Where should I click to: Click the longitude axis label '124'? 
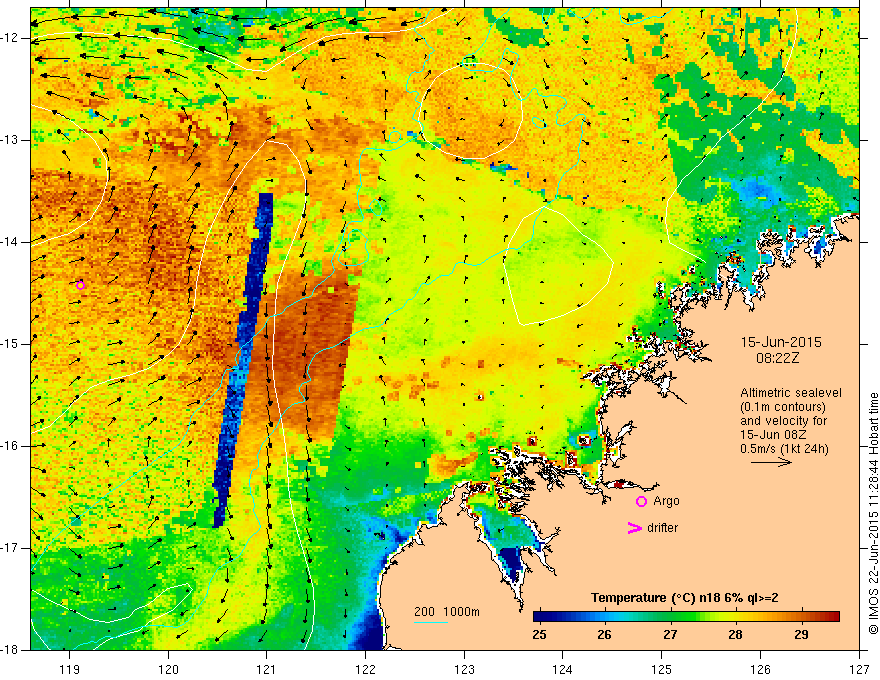point(563,669)
